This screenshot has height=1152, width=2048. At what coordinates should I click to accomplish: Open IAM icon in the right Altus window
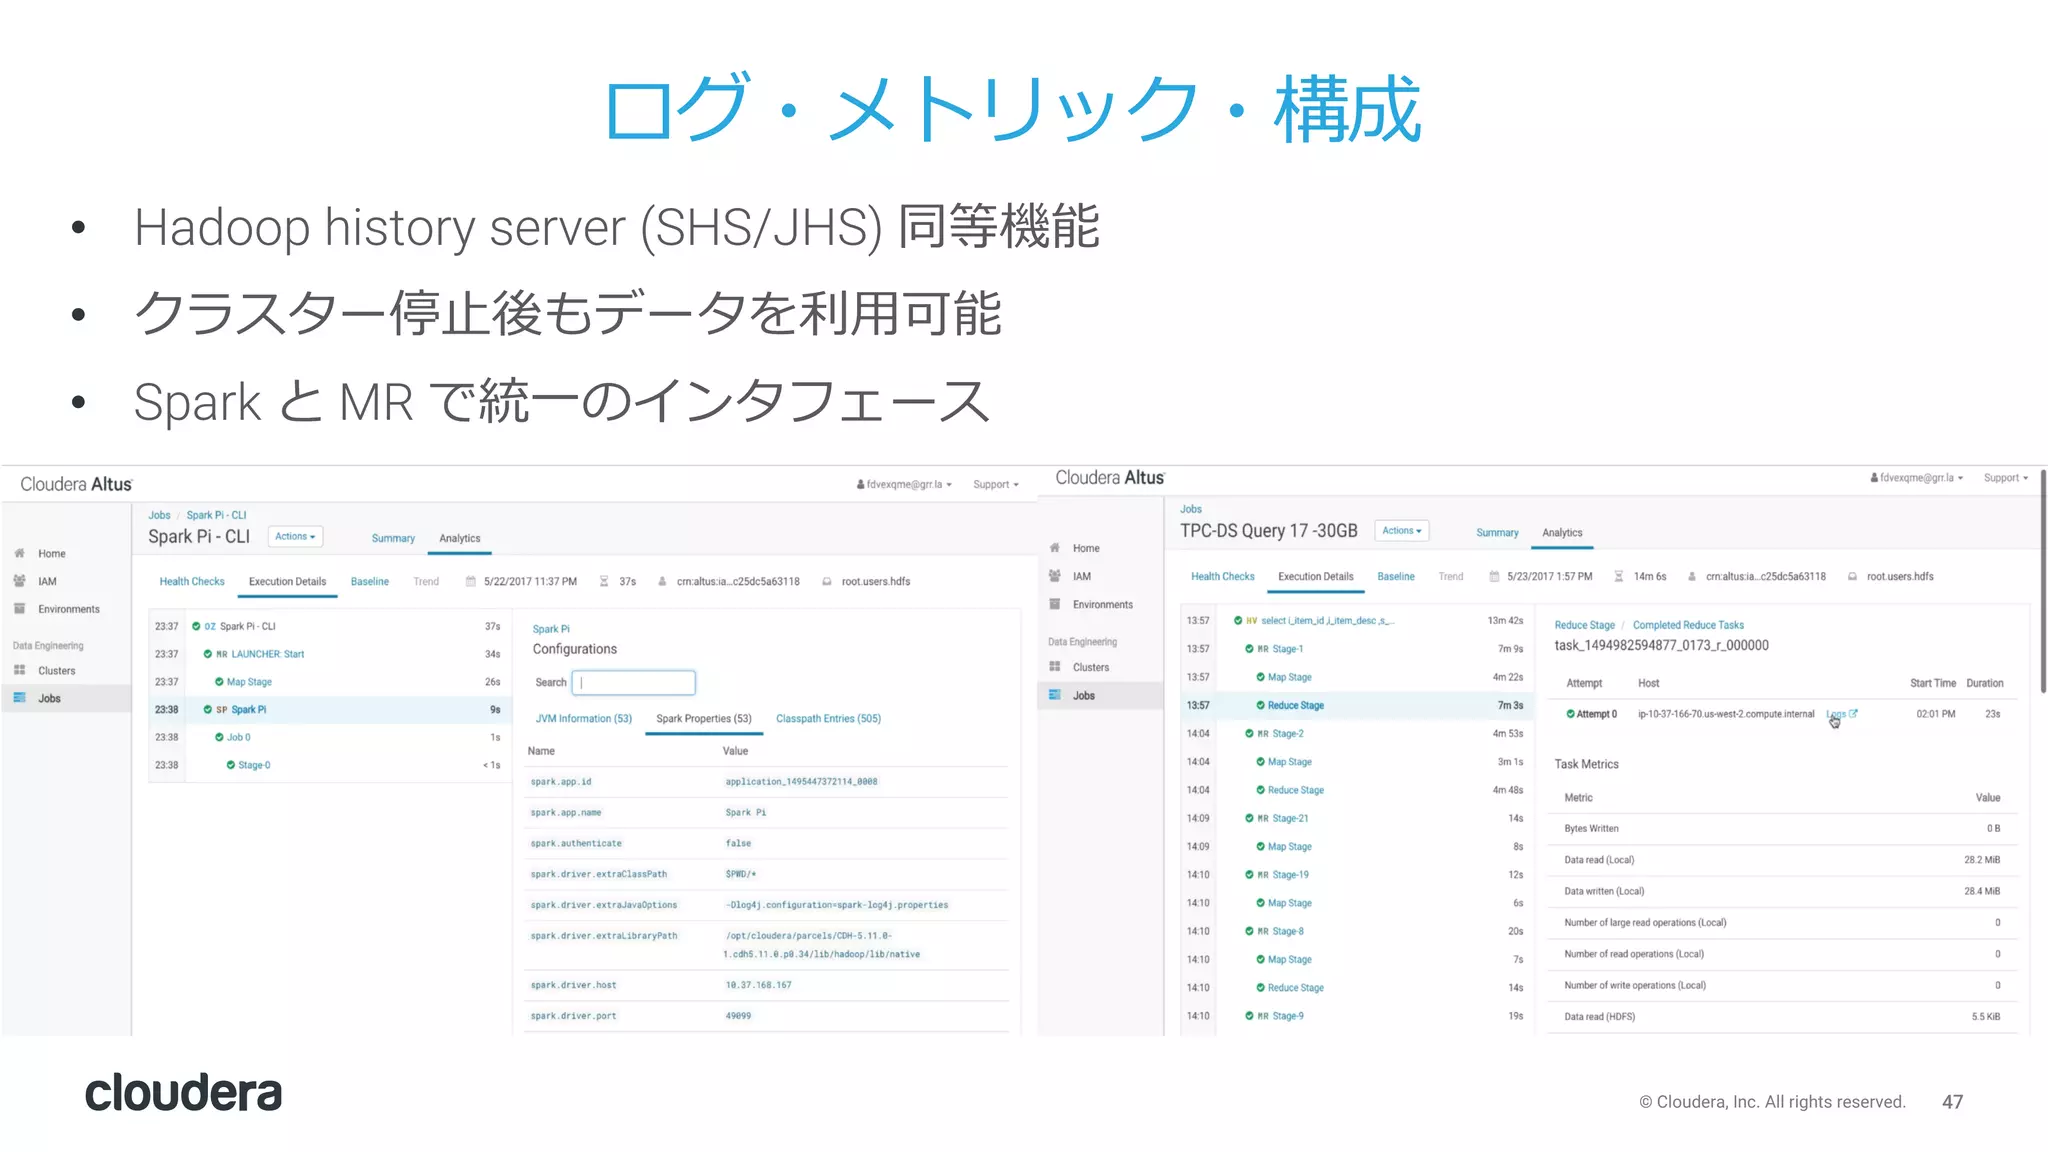point(1054,576)
